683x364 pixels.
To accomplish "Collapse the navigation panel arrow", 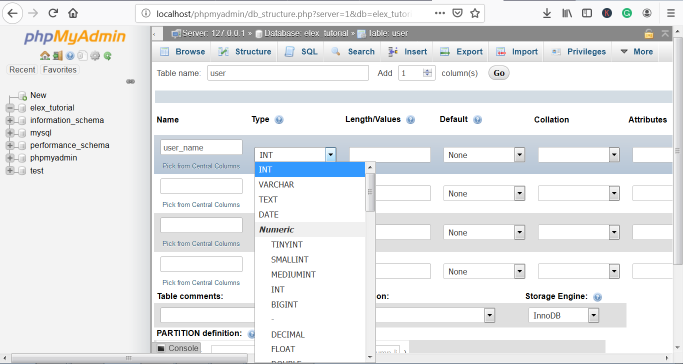I will point(155,34).
